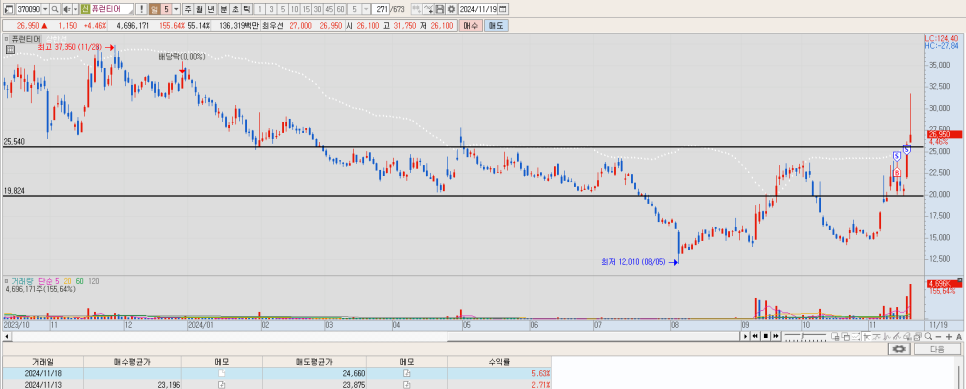The width and height of the screenshot is (966, 389).
Task: Enlarge chart with plus icon
Action: click(949, 337)
